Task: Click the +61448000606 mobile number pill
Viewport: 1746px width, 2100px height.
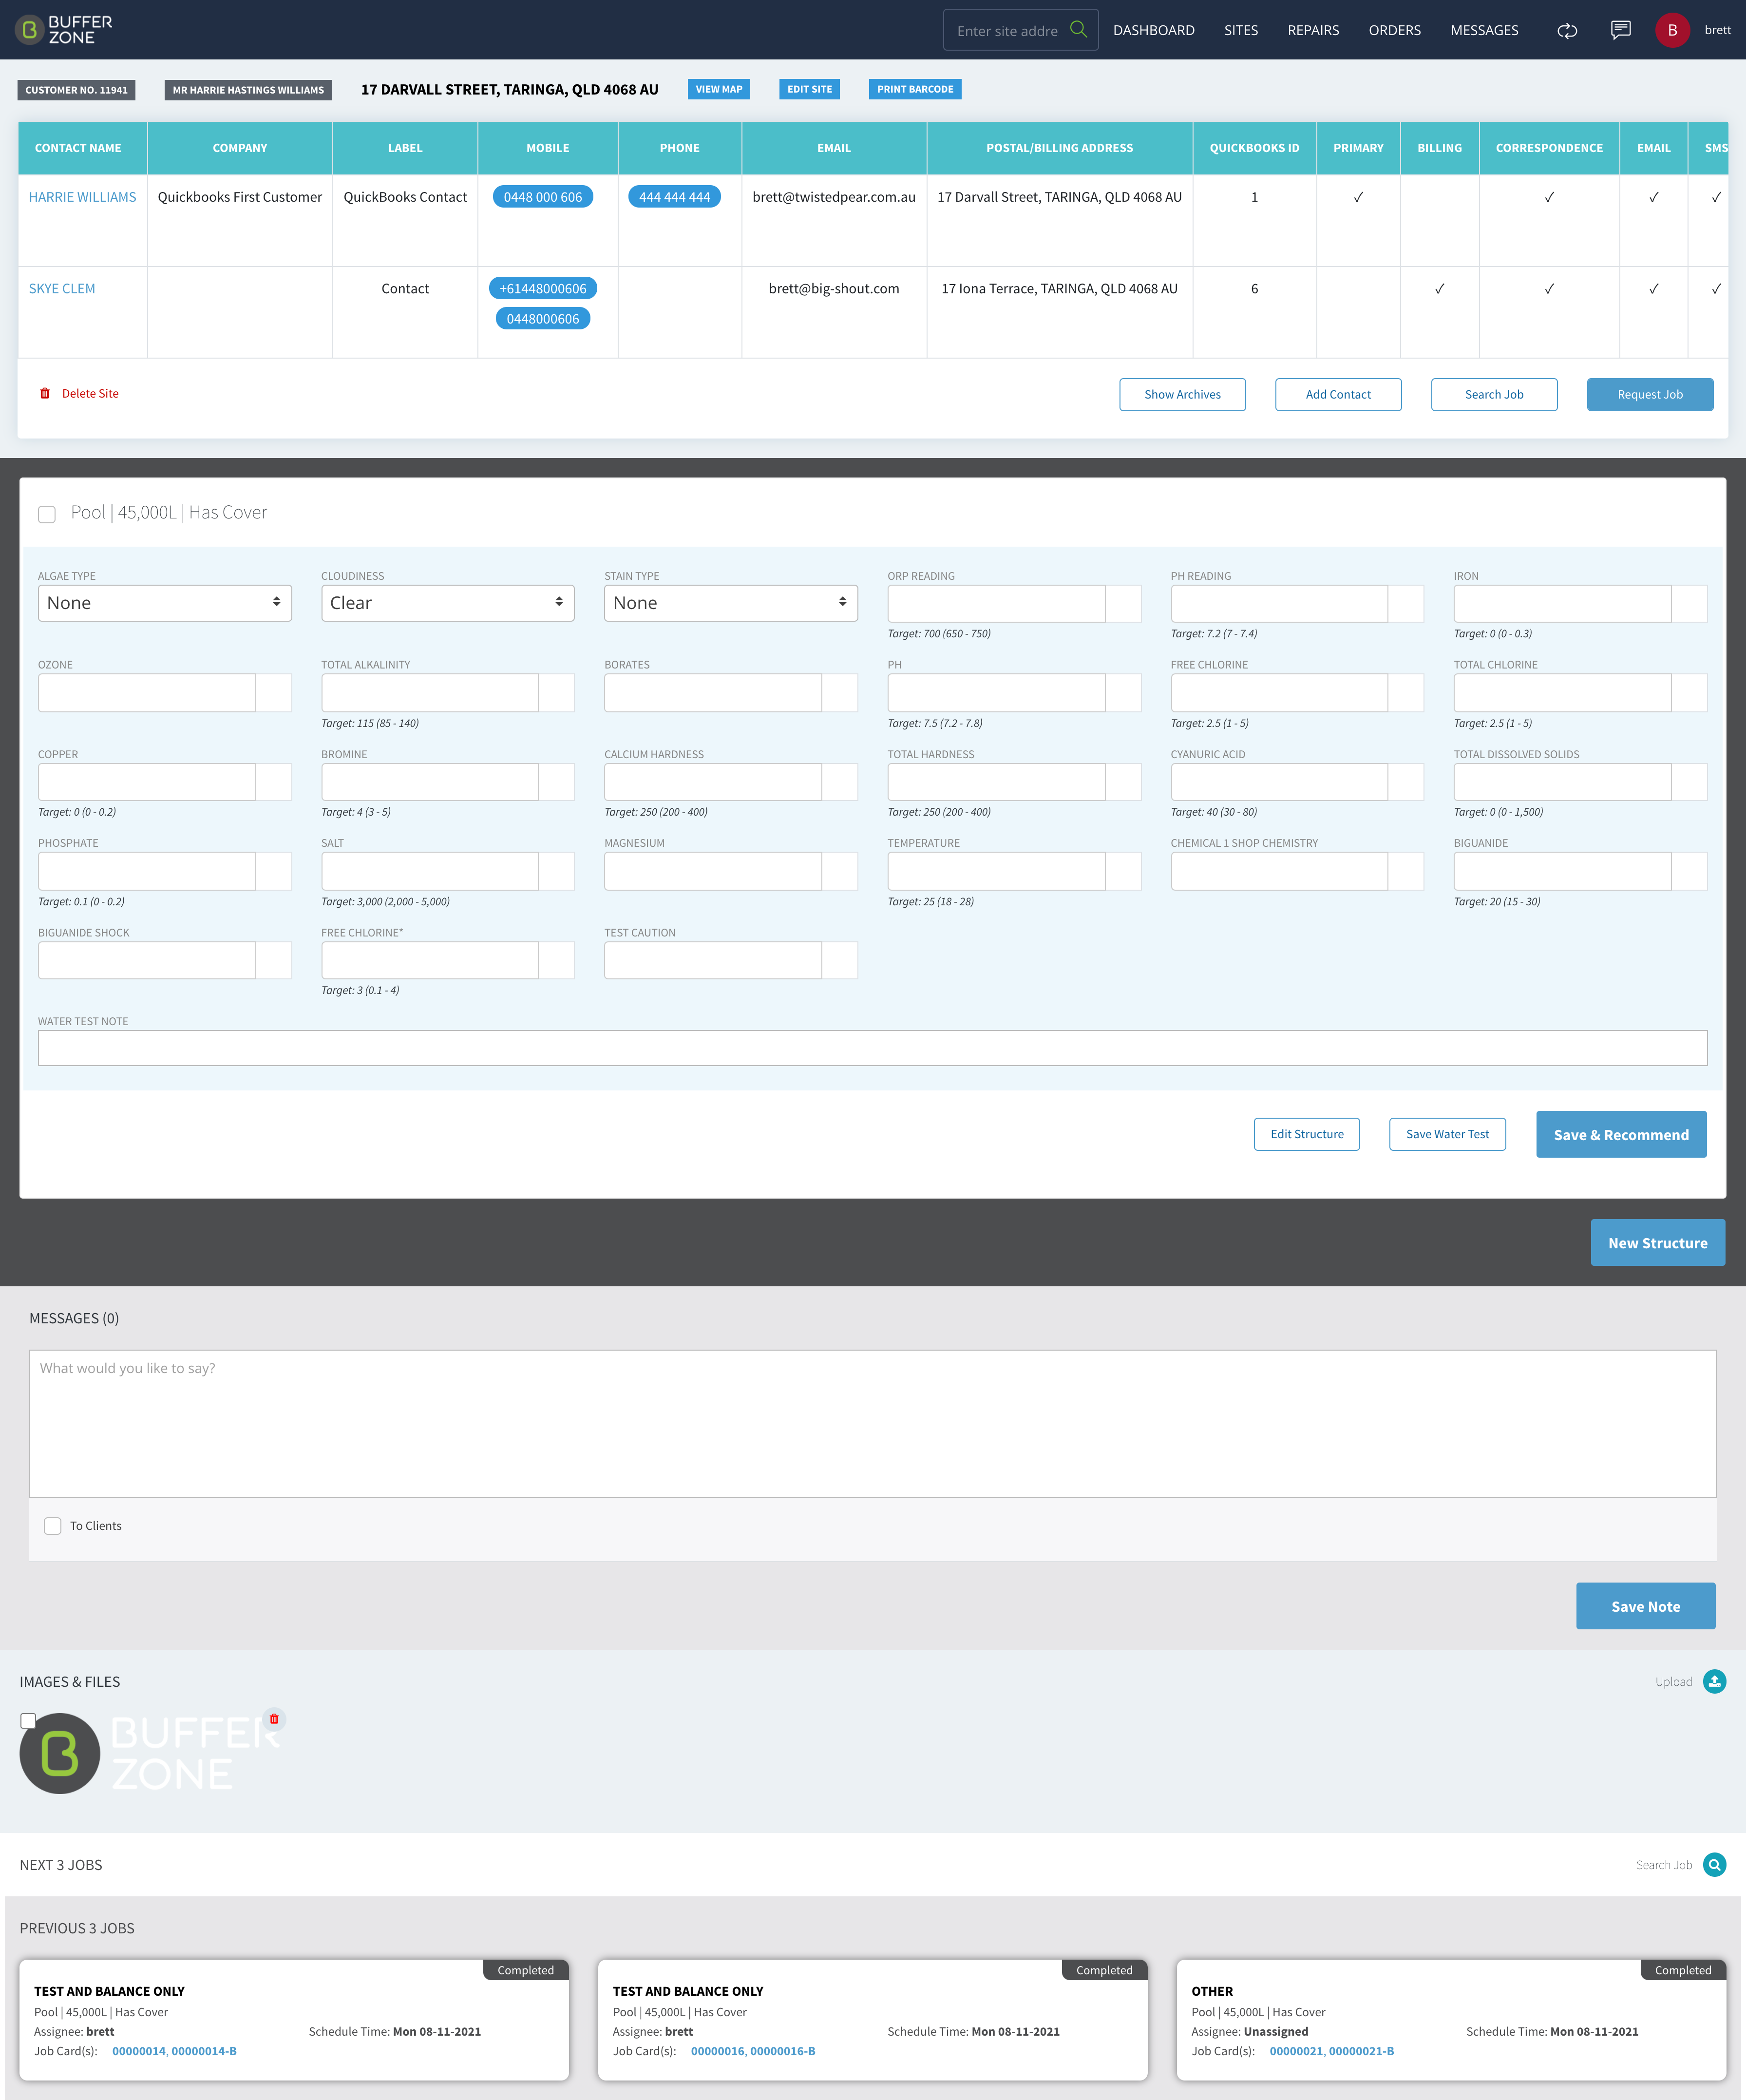Action: point(543,288)
